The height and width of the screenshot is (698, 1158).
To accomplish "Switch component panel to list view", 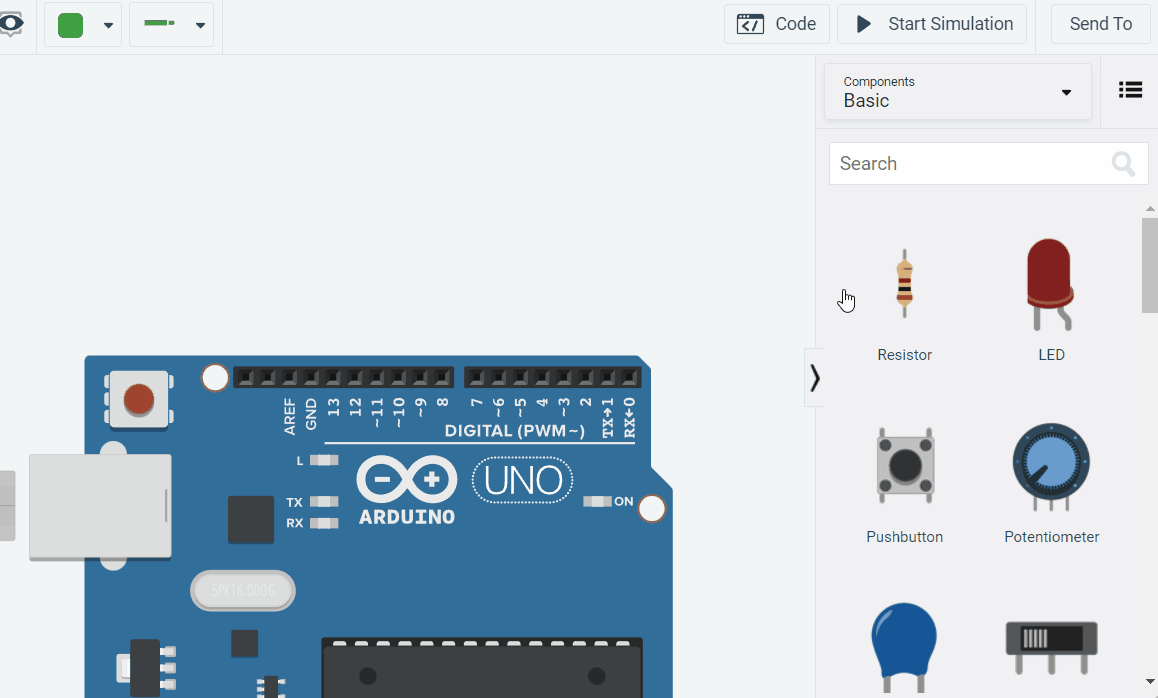I will click(x=1130, y=90).
